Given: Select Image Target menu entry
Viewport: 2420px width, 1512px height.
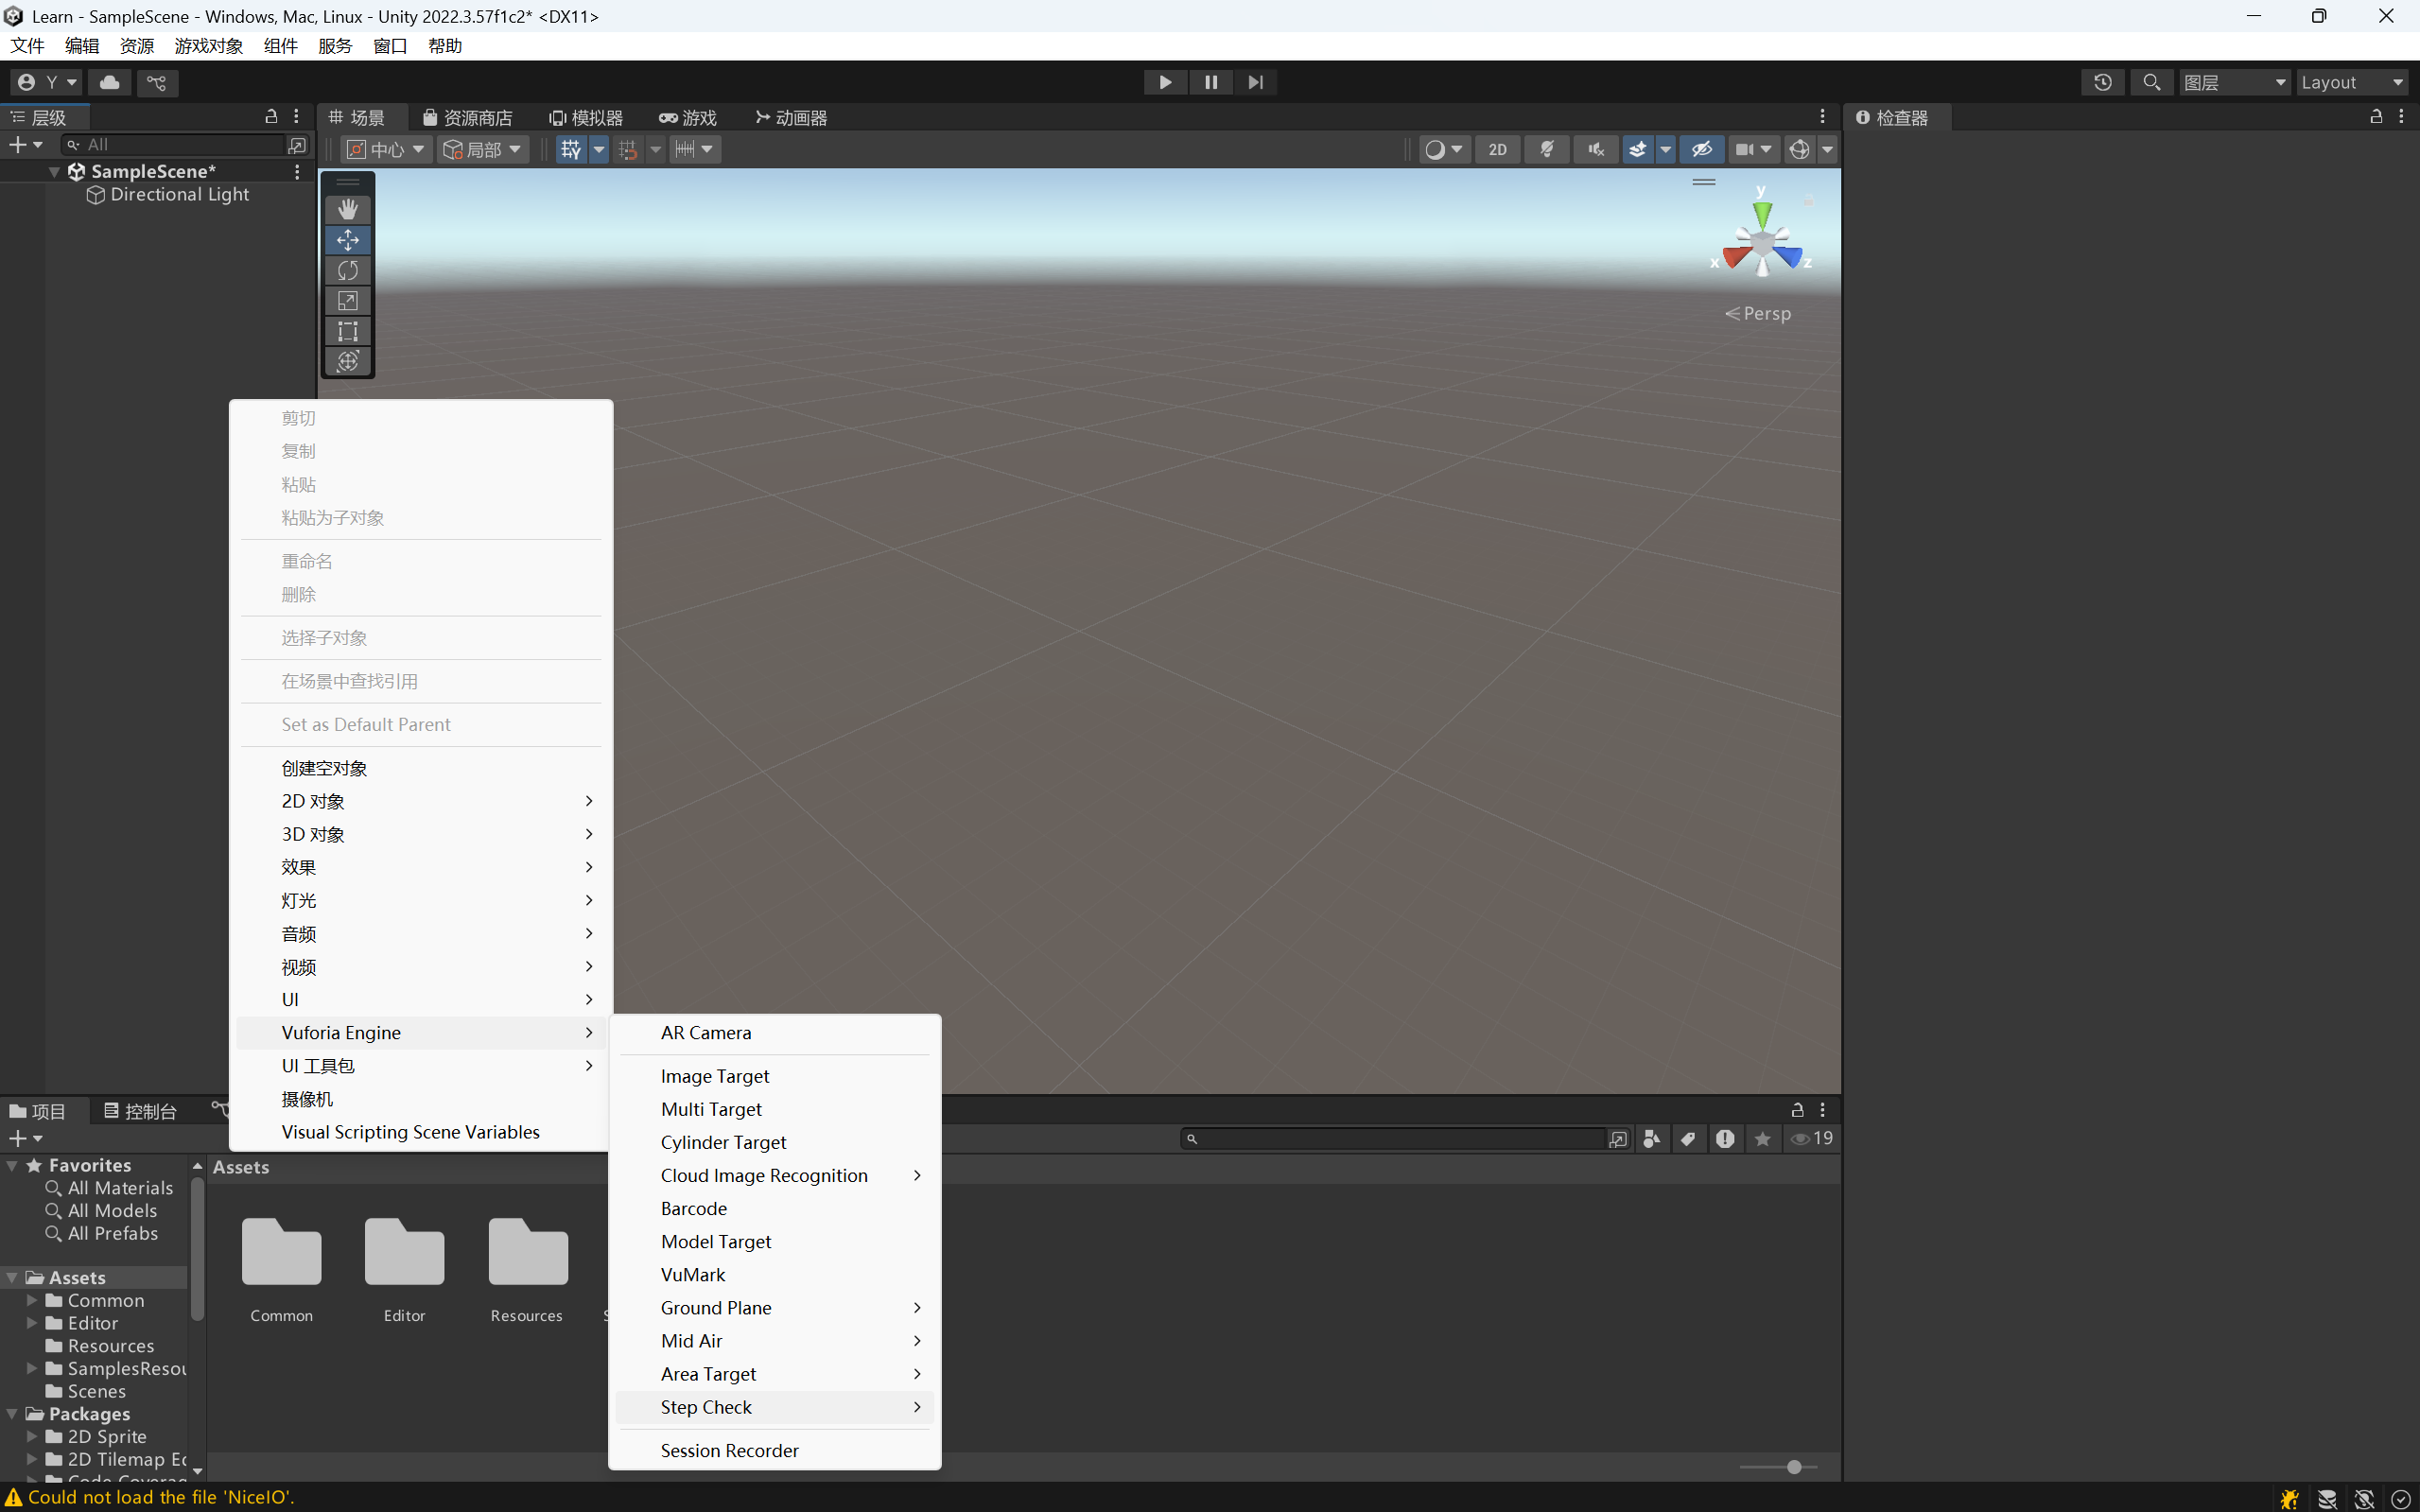Looking at the screenshot, I should 714,1076.
